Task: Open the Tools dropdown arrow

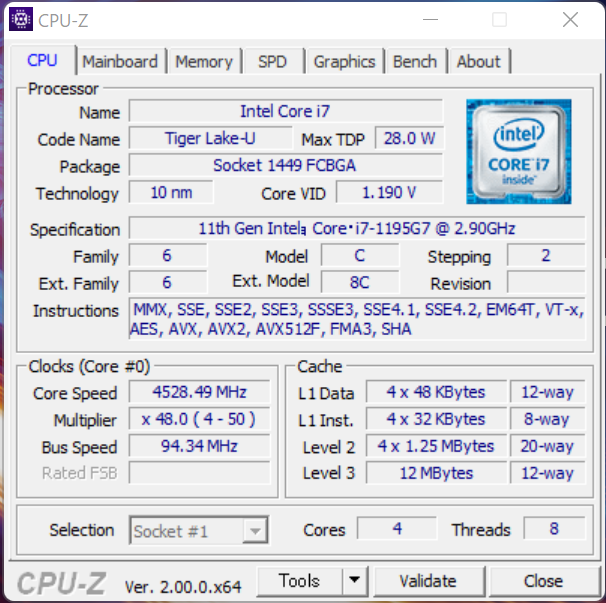Action: pyautogui.click(x=355, y=581)
